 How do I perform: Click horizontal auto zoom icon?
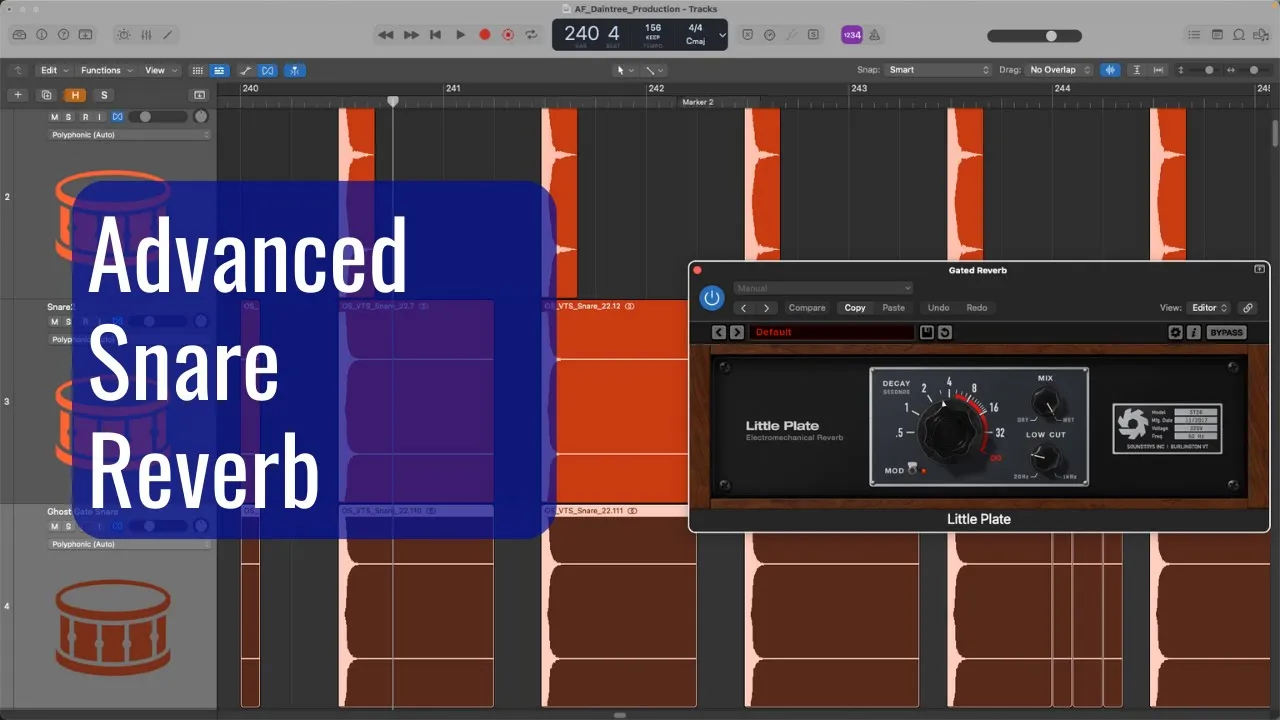point(1159,70)
